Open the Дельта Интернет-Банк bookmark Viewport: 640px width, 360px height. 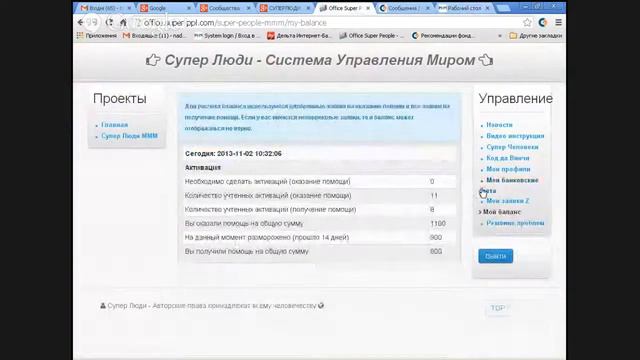click(x=299, y=36)
